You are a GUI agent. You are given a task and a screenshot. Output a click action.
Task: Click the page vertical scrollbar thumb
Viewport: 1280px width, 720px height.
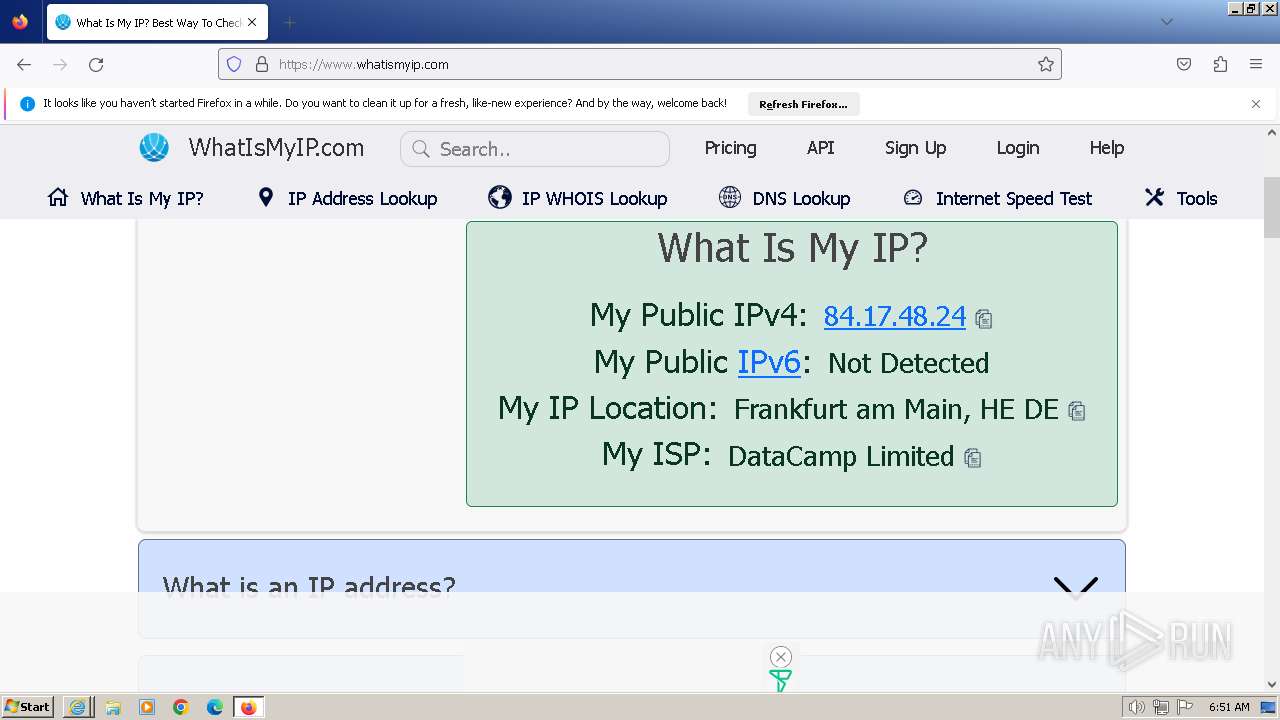coord(1272,207)
